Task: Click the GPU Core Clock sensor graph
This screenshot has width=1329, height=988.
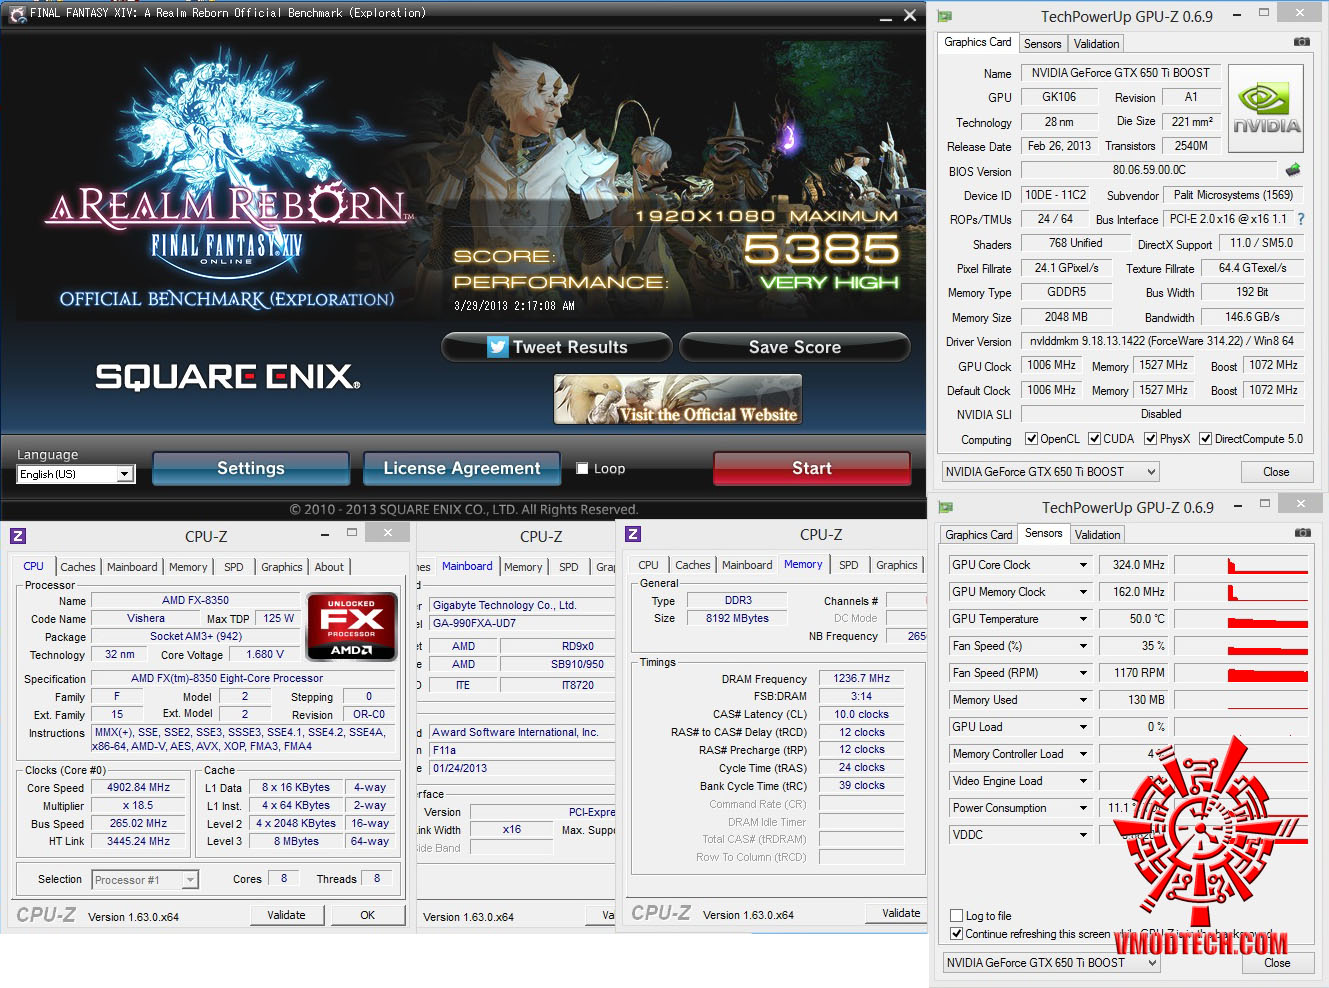Action: (x=1241, y=565)
